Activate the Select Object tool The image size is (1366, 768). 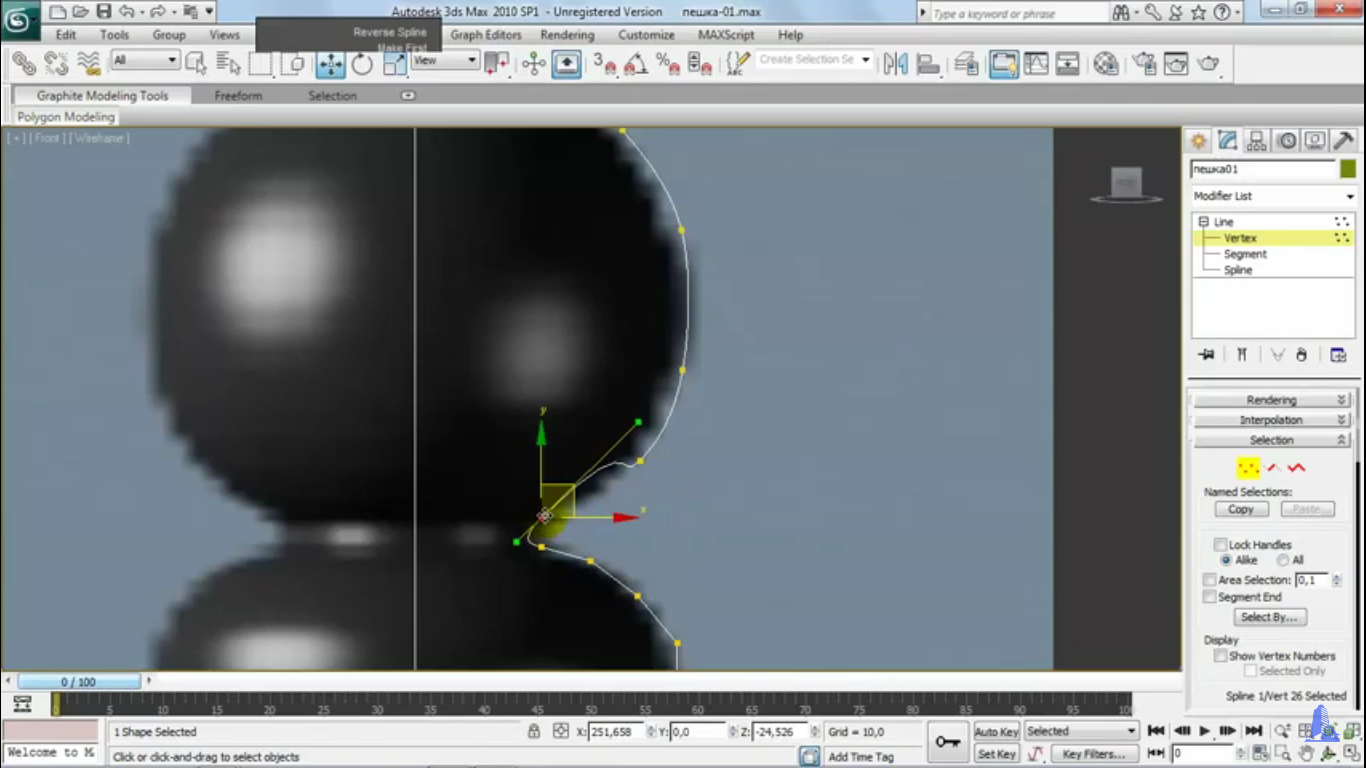[196, 64]
